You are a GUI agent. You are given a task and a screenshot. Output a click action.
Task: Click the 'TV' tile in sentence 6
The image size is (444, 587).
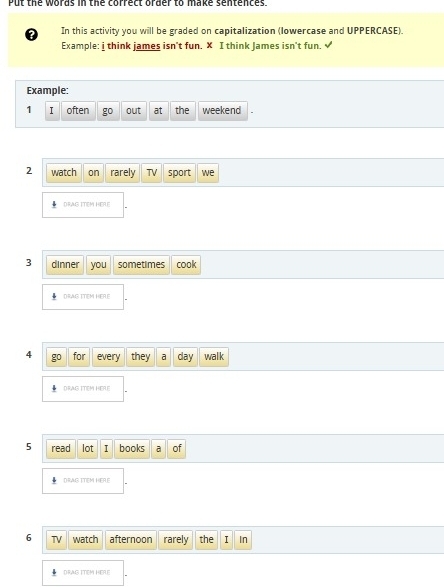click(56, 540)
